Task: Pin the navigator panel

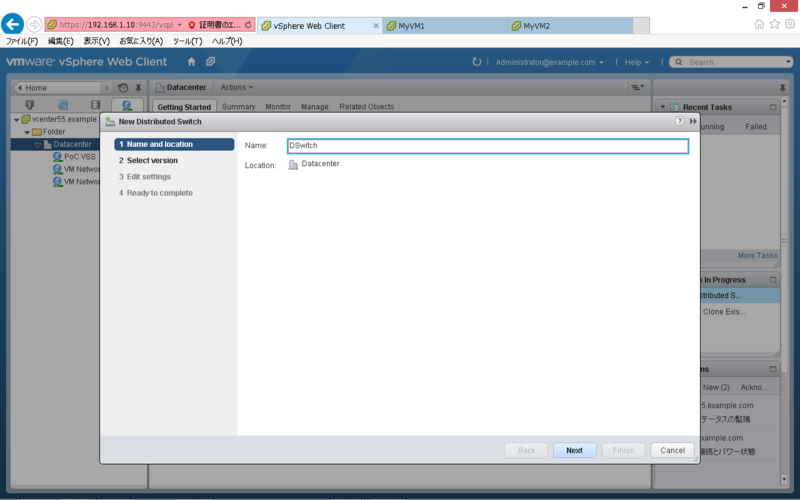Action: (138, 88)
